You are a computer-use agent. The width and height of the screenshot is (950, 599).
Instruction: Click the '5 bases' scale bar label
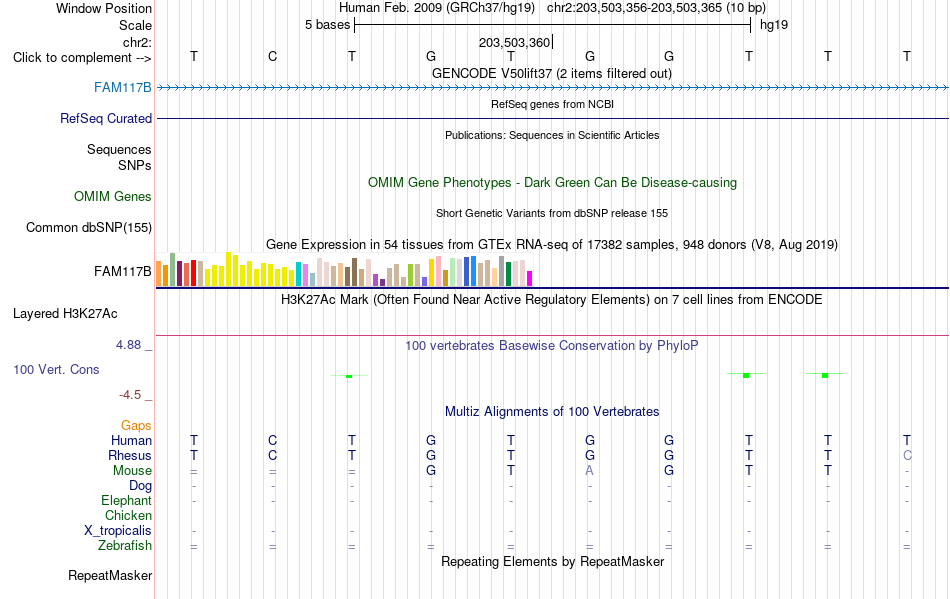(x=327, y=25)
